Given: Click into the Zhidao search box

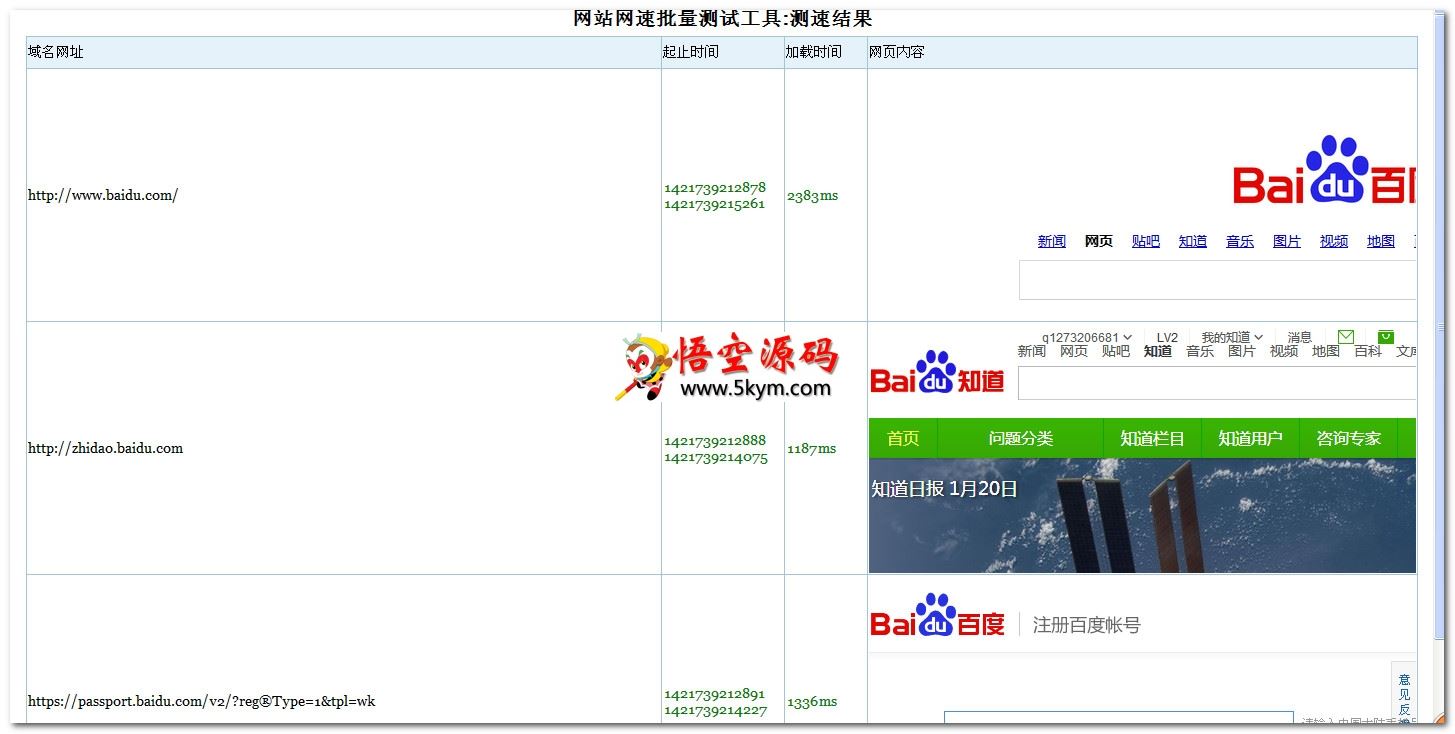Looking at the screenshot, I should click(x=1217, y=383).
